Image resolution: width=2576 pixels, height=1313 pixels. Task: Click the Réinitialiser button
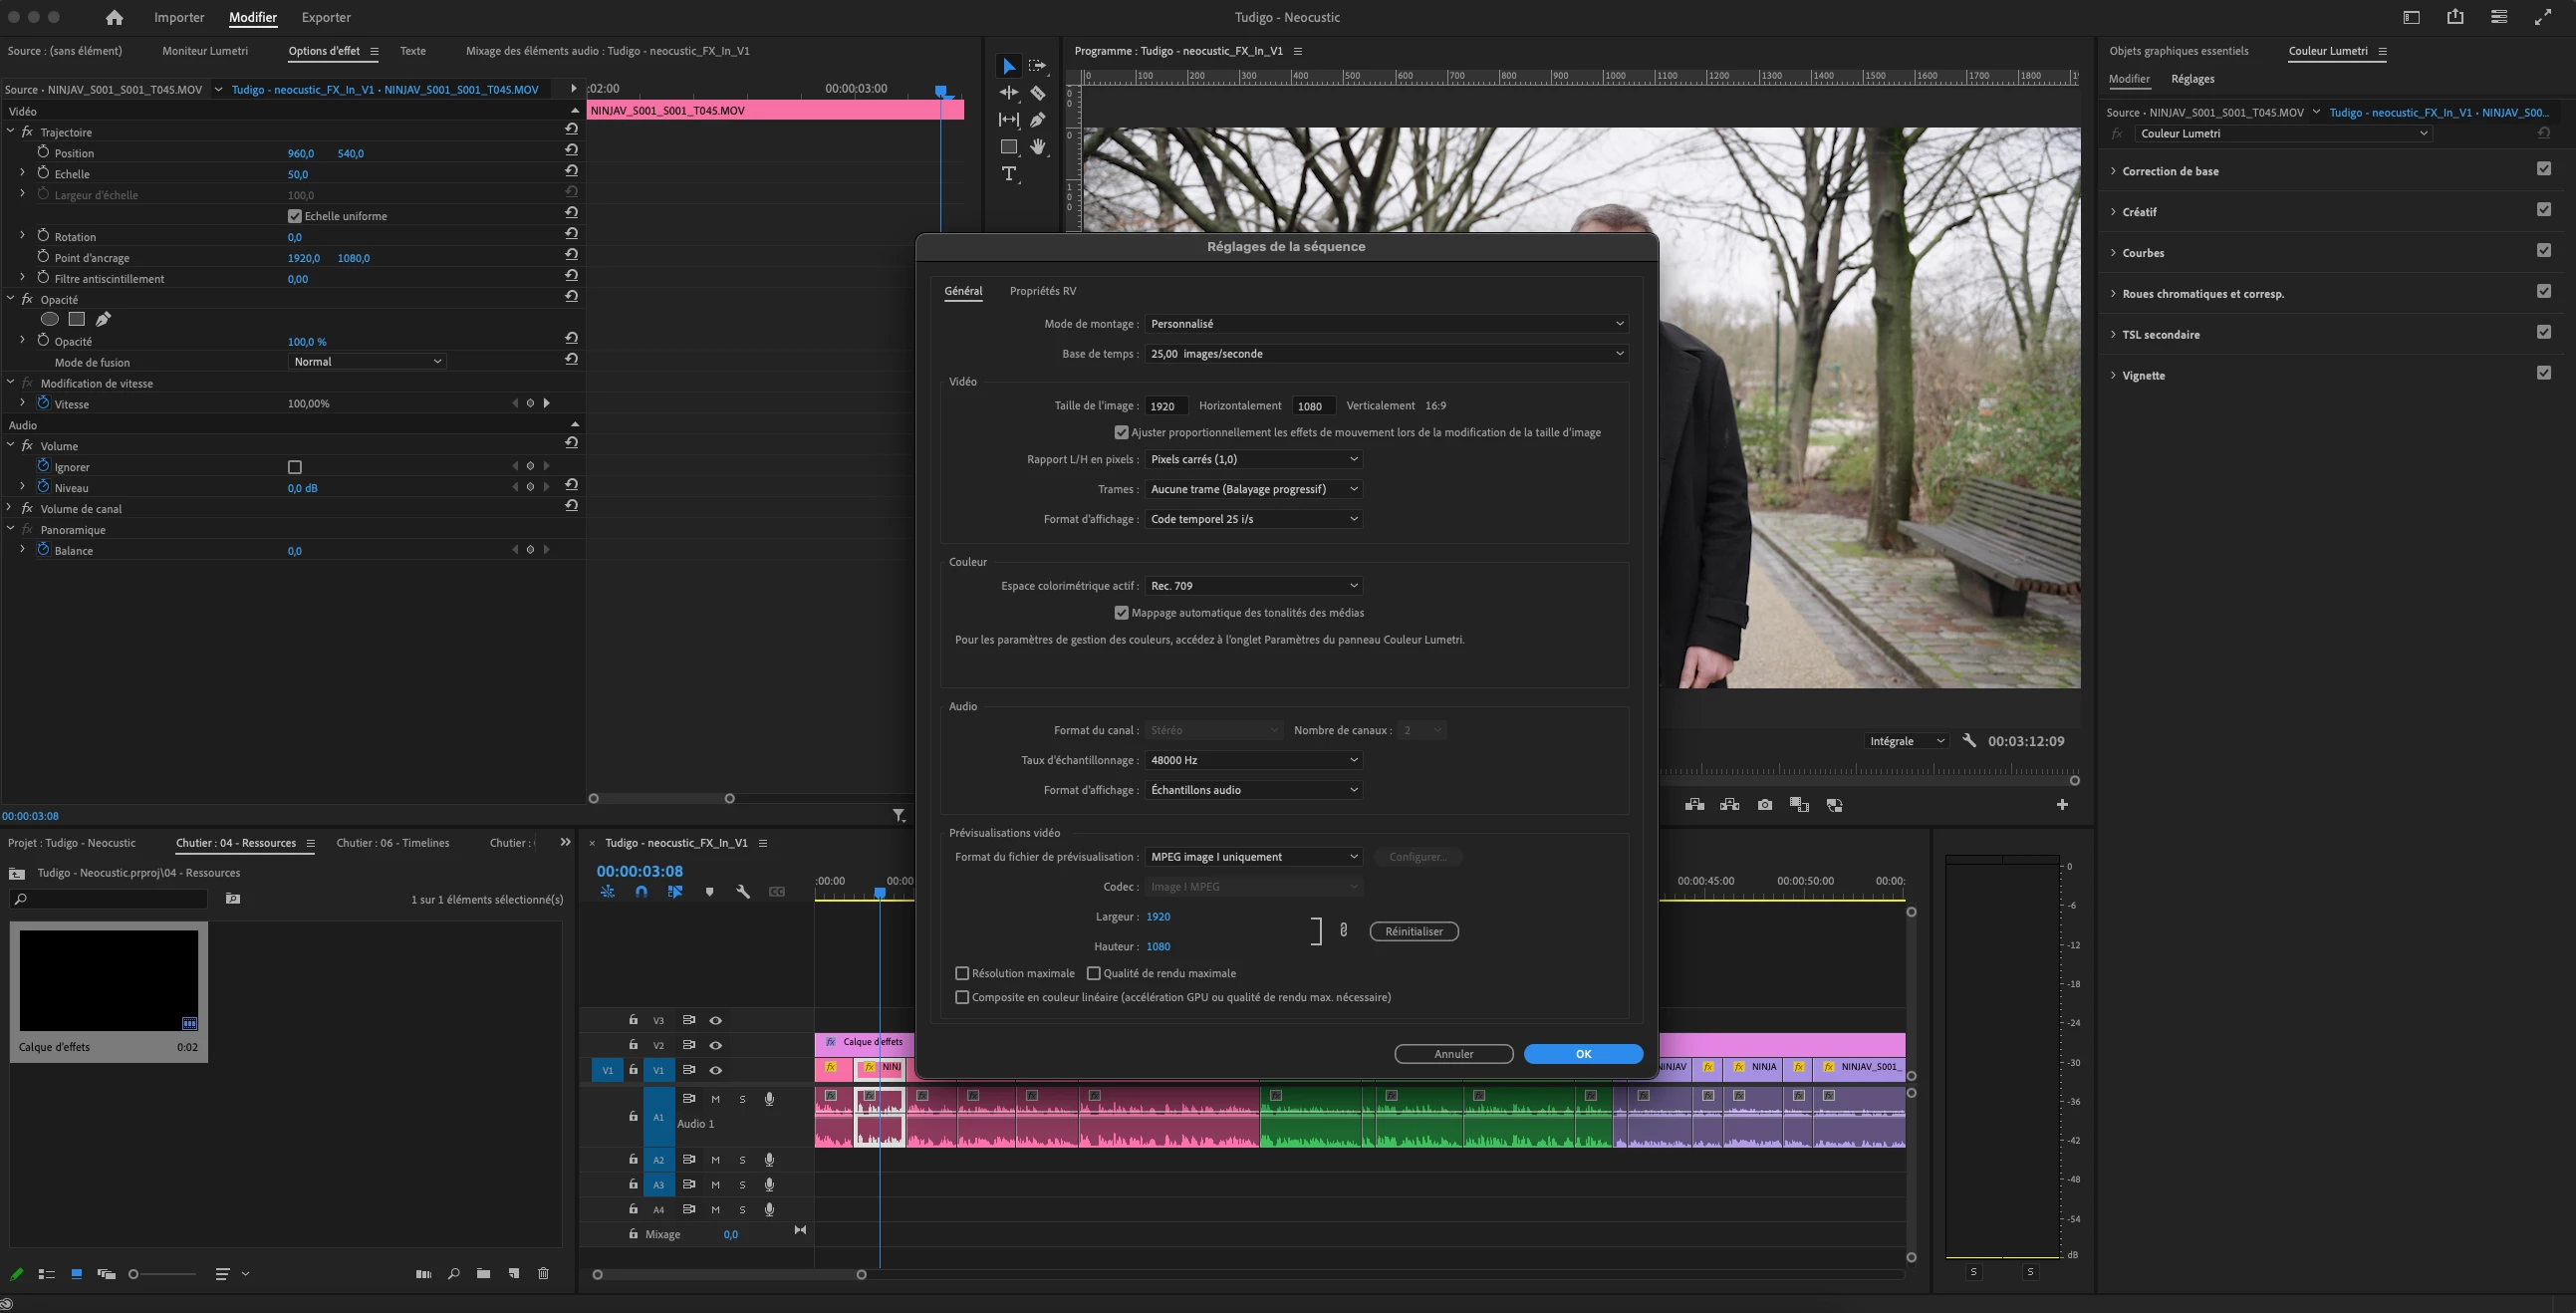pos(1413,931)
